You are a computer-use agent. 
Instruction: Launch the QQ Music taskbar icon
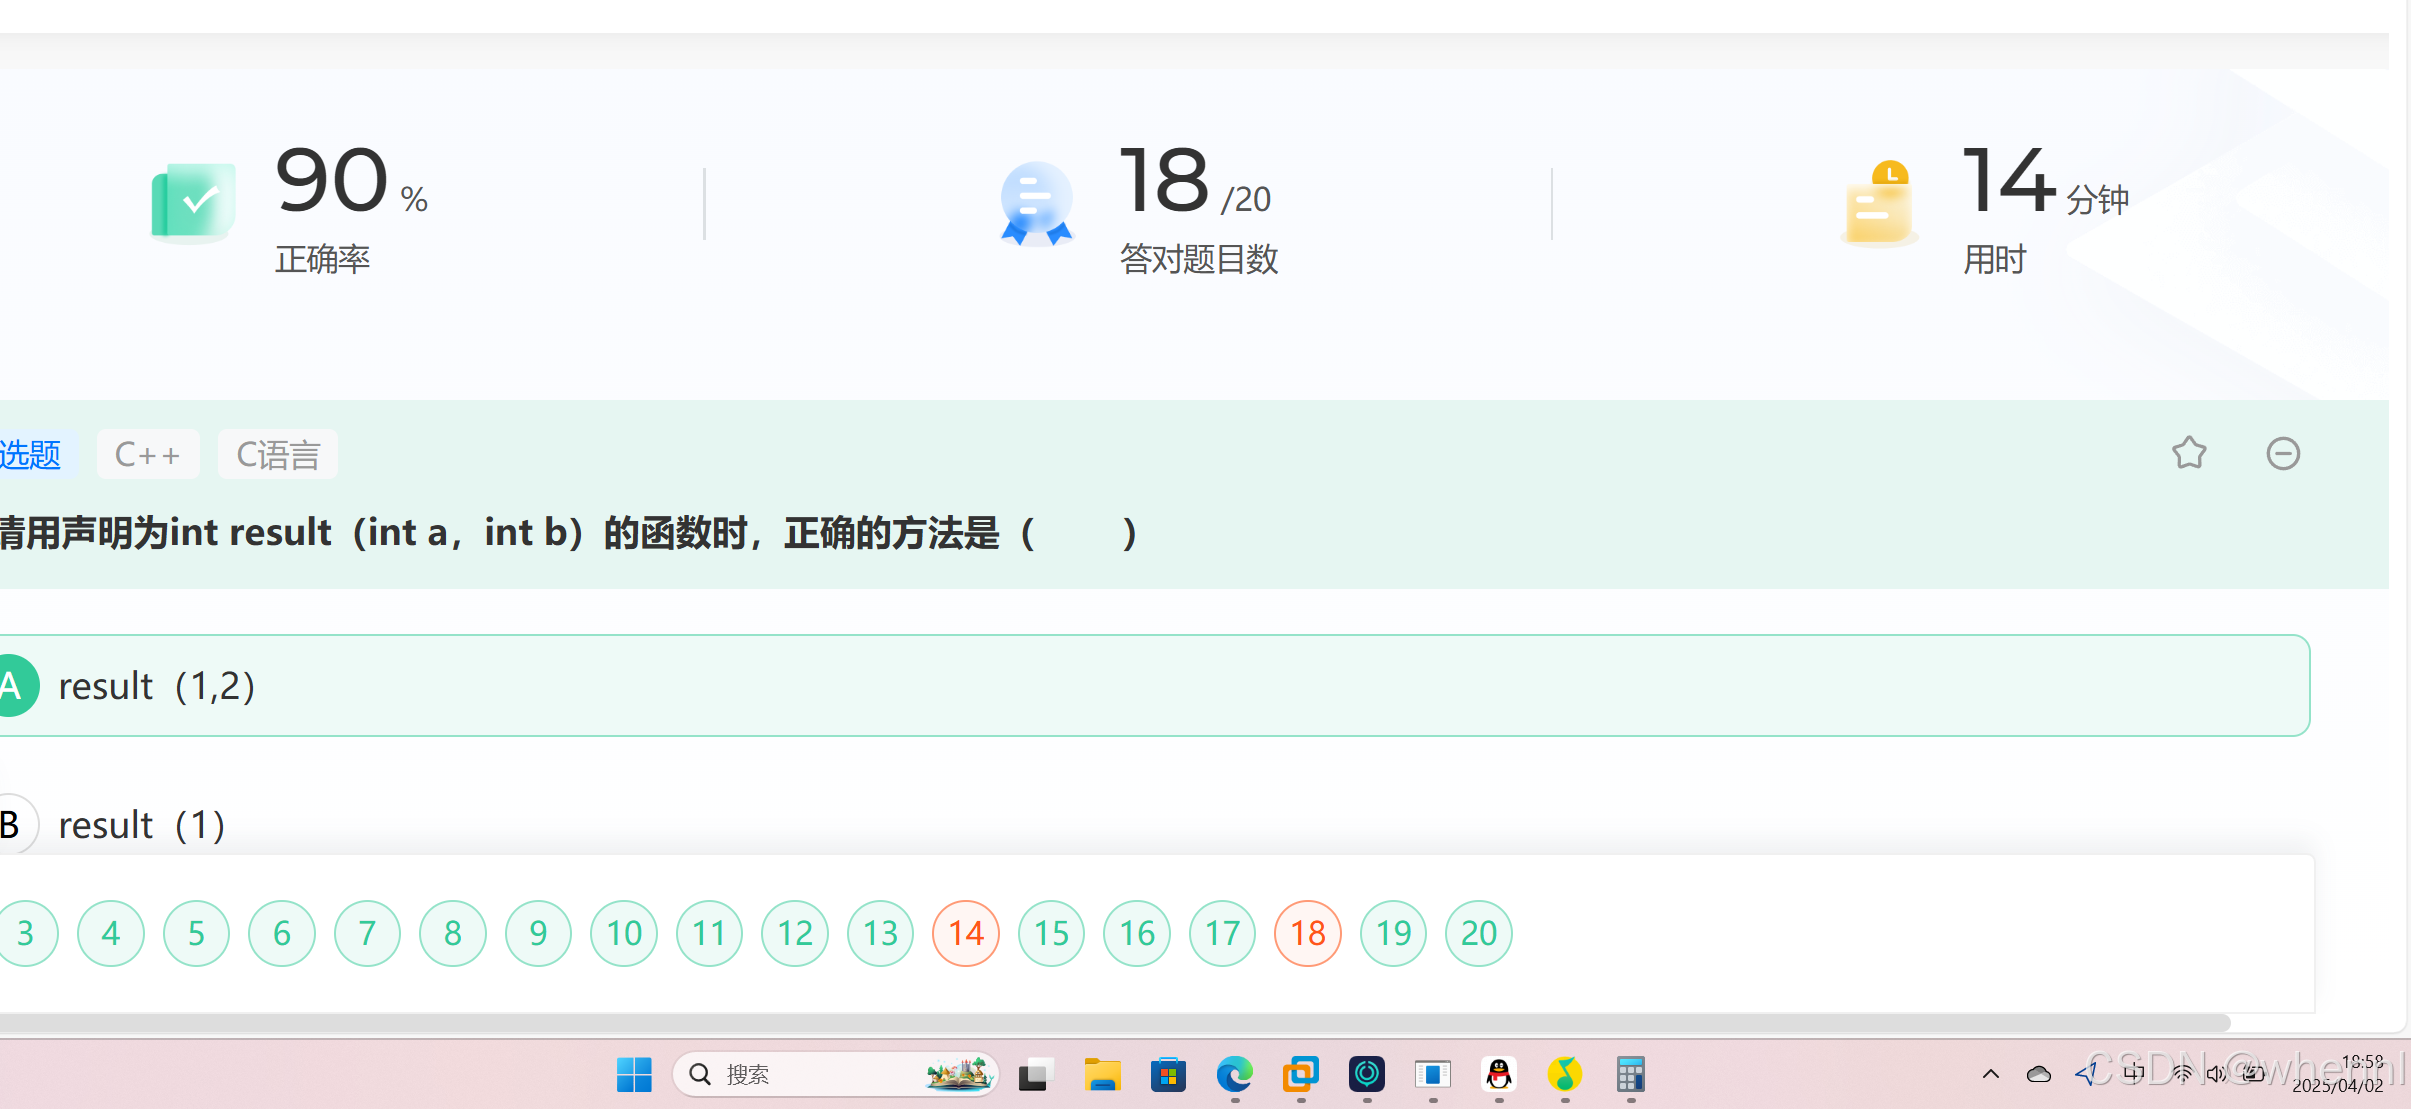click(x=1564, y=1075)
